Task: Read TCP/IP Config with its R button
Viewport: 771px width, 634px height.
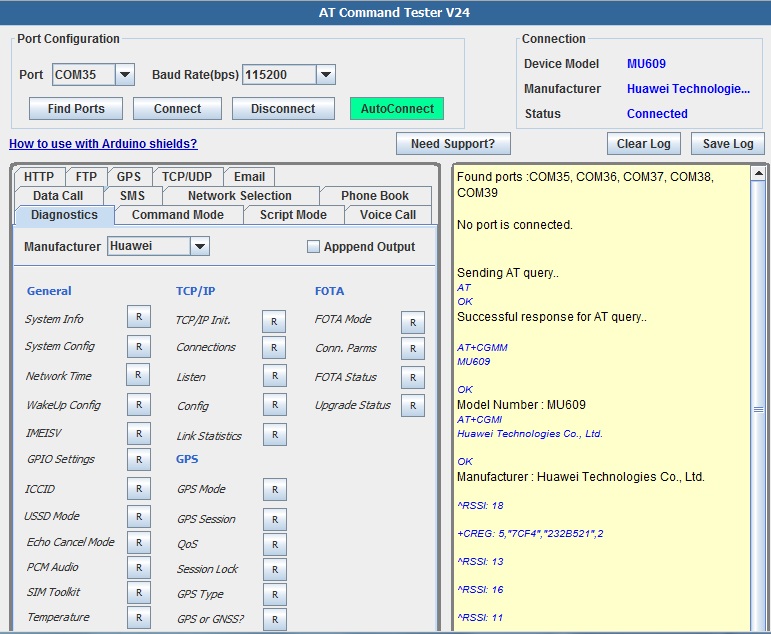Action: [275, 405]
